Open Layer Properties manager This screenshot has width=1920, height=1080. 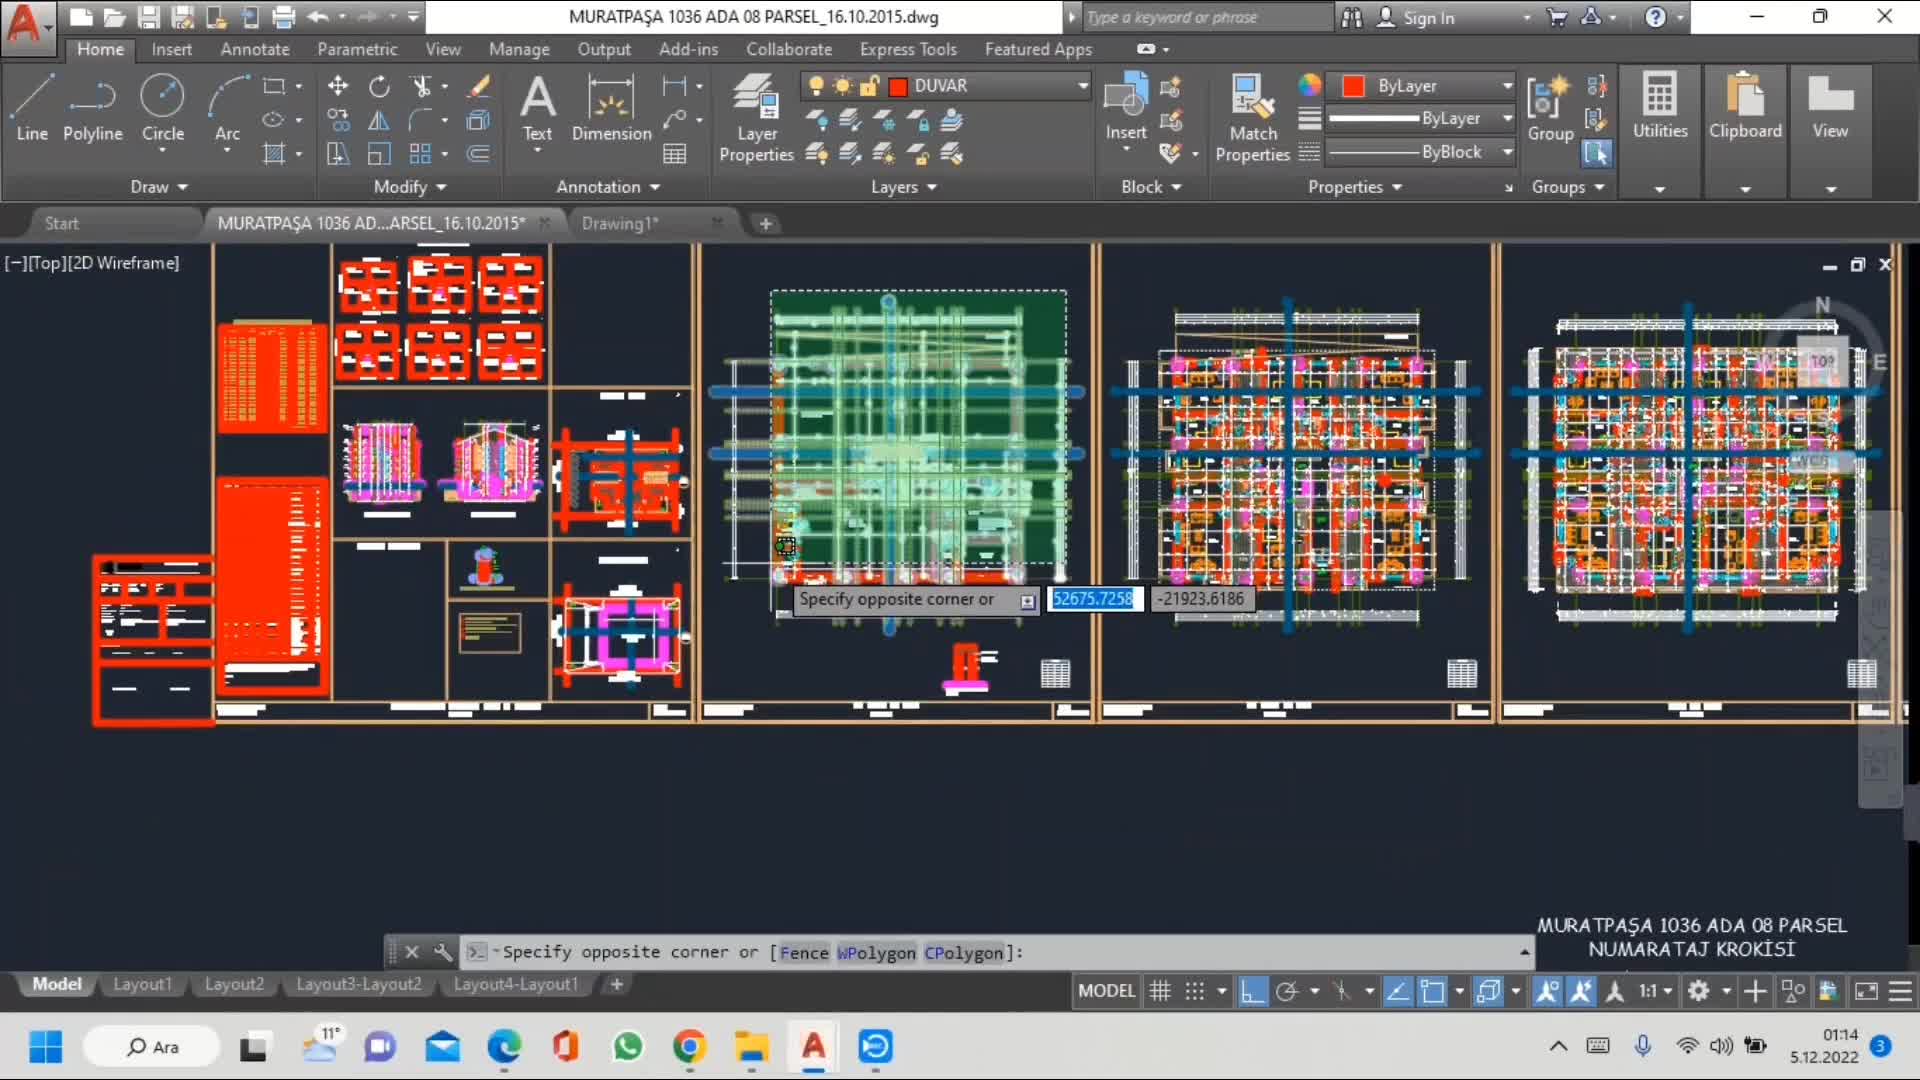point(756,118)
